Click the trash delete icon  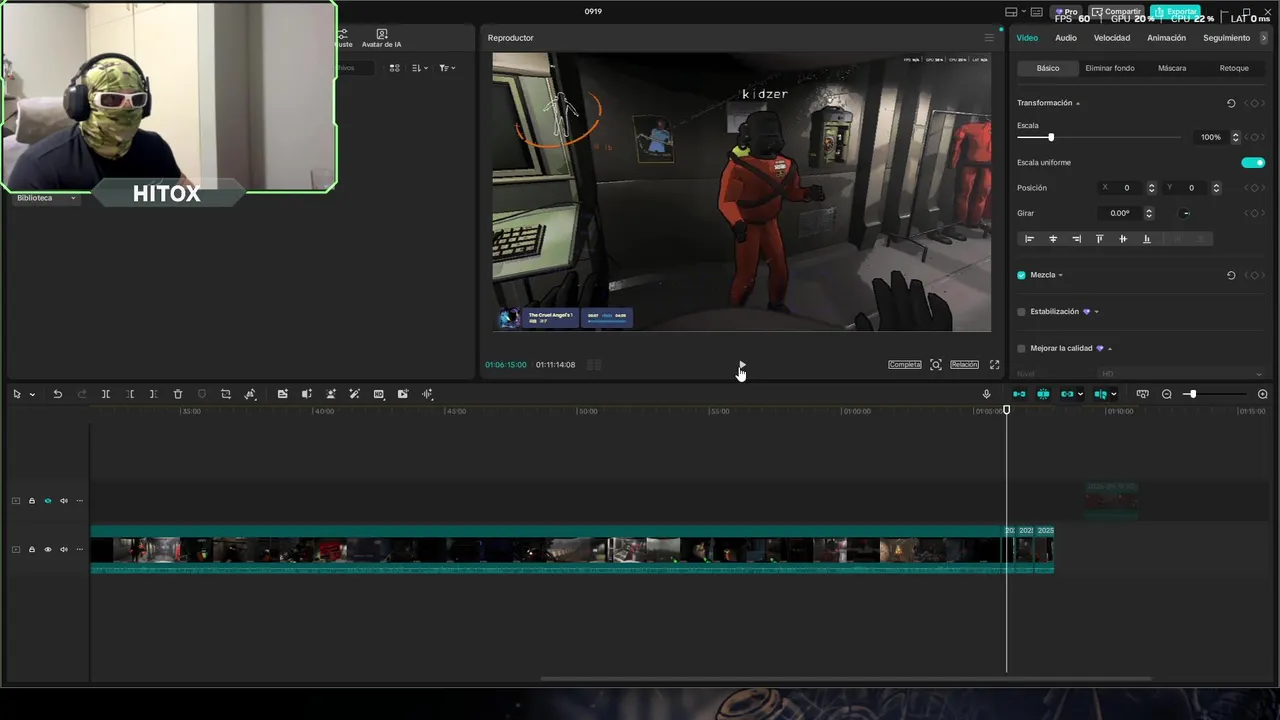click(x=178, y=394)
